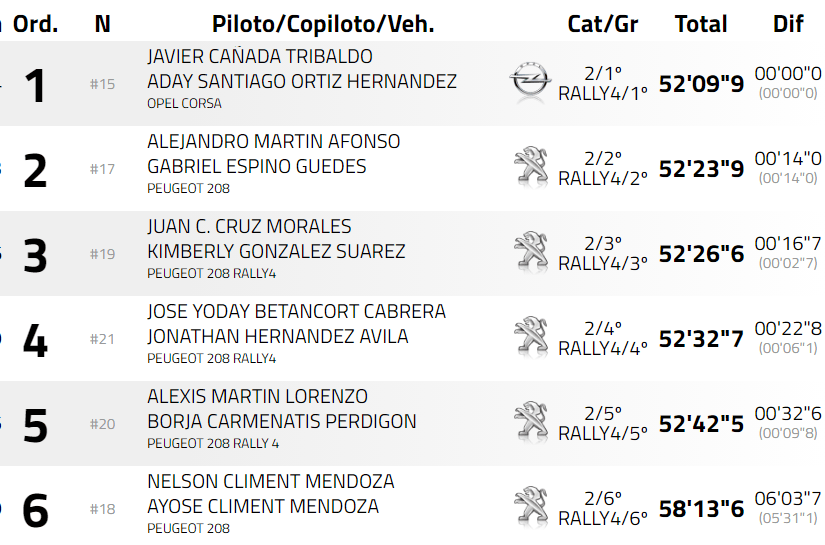Screen dimensions: 825x545
Task: Select co-driver Kimberly Gonzalez Suarez
Action: pos(276,251)
